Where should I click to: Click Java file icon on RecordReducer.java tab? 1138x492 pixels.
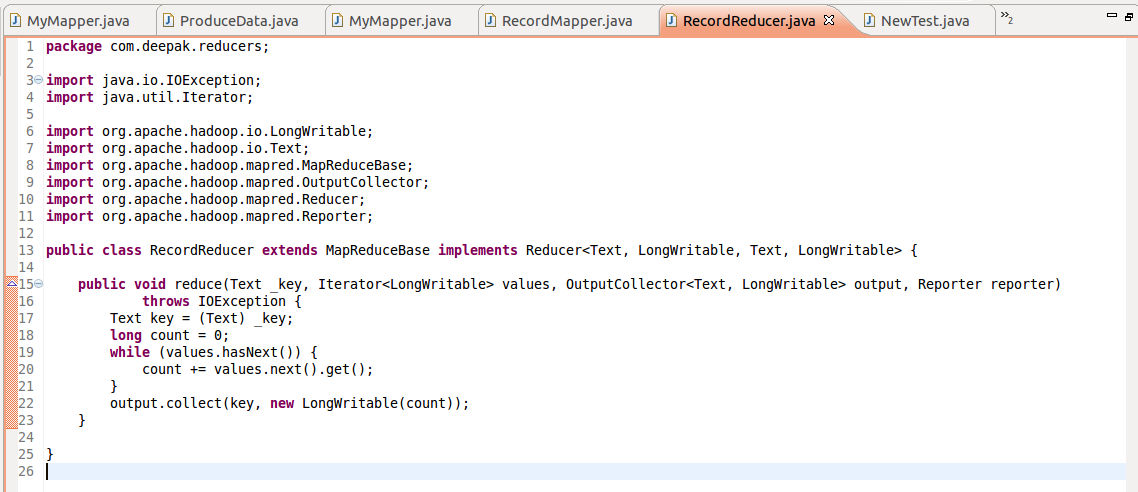pyautogui.click(x=672, y=20)
